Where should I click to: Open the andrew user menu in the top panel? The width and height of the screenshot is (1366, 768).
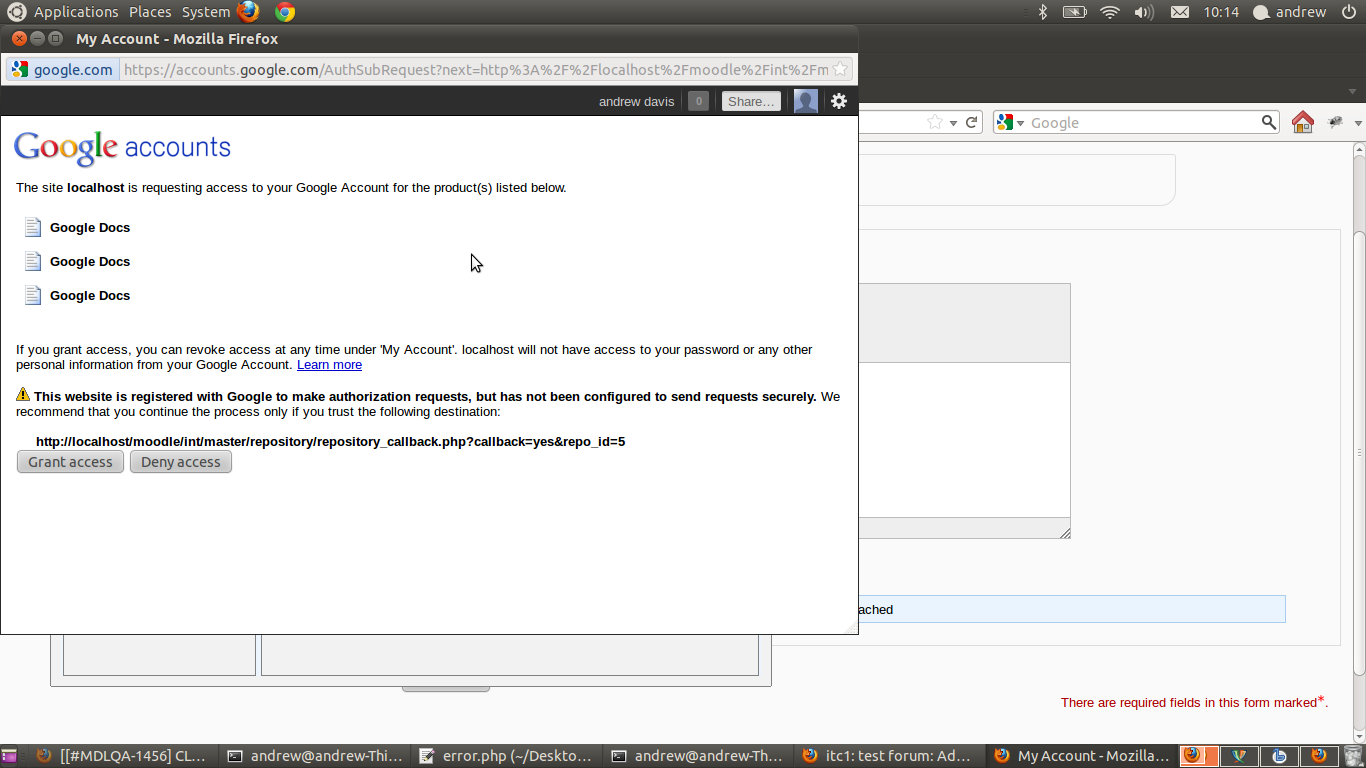(x=1290, y=12)
